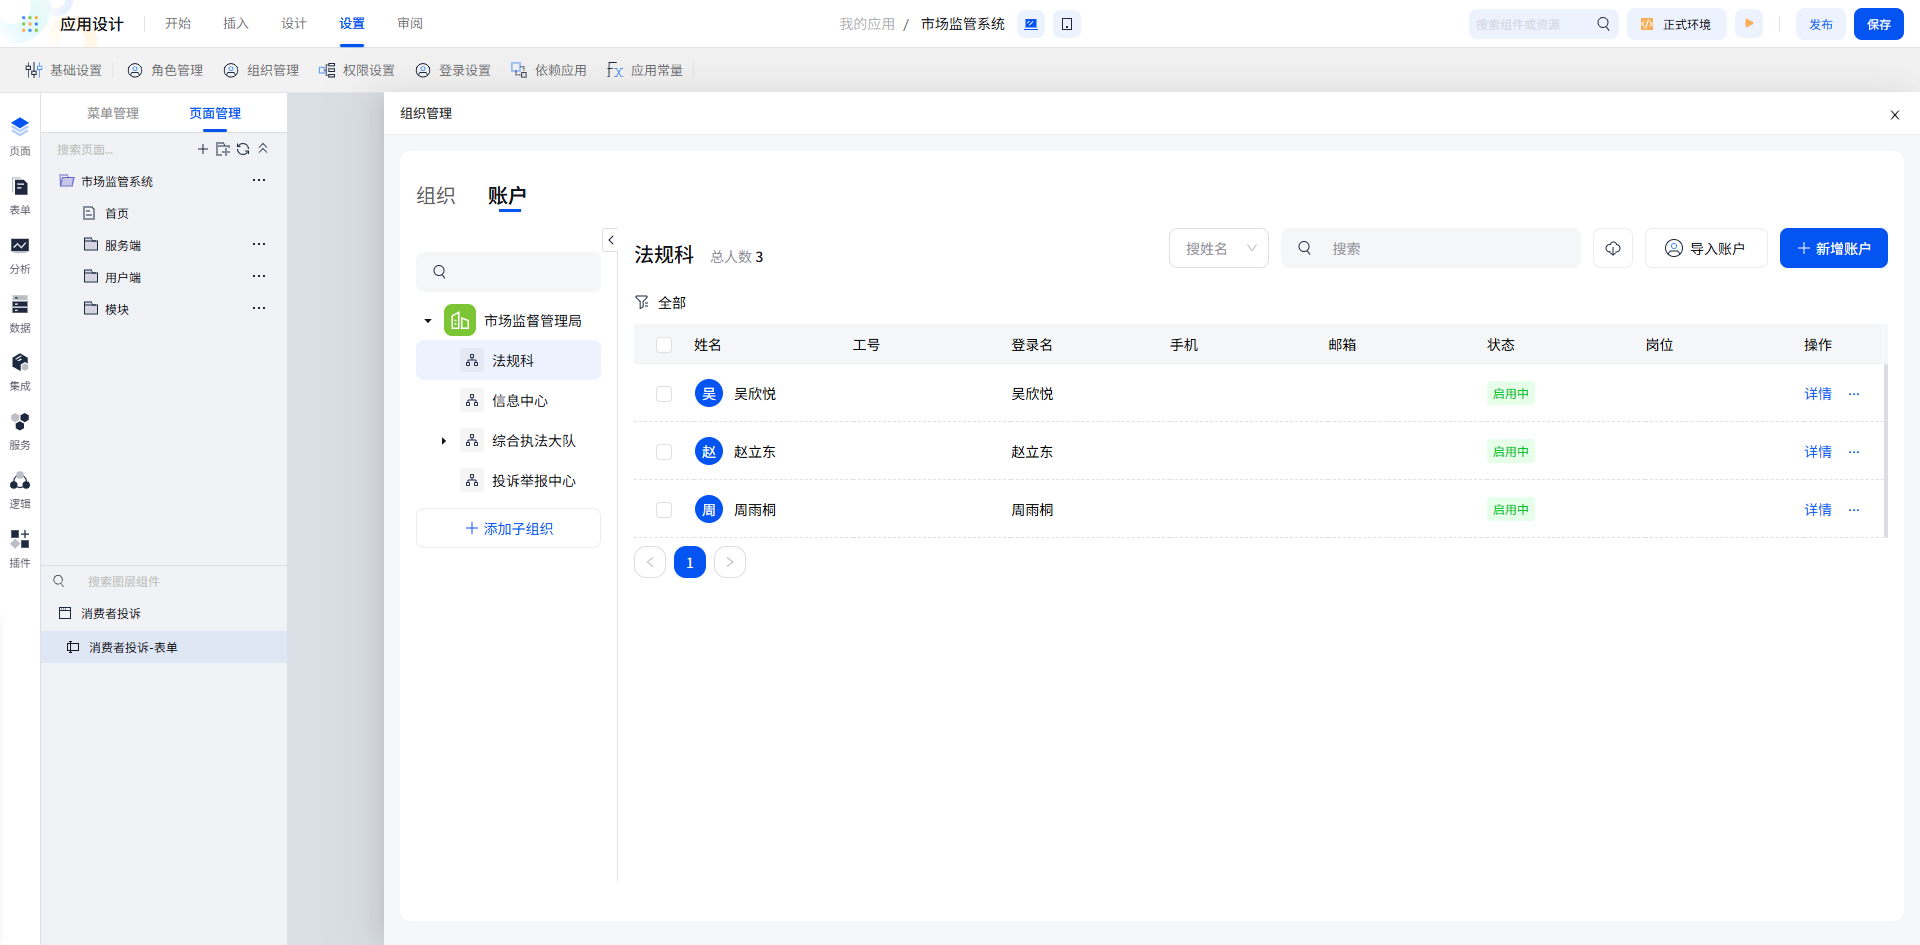Switch to the 菜单管理 tab
1920x945 pixels.
click(113, 113)
